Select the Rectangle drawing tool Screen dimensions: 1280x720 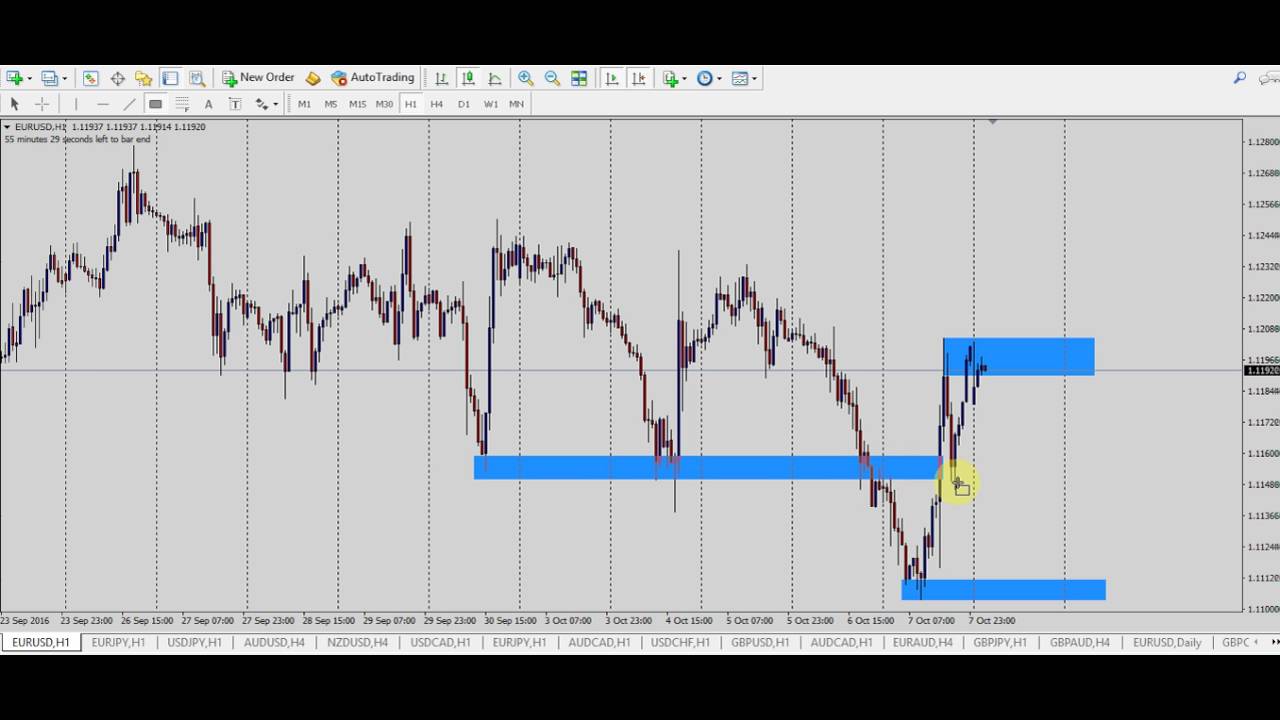pos(155,104)
